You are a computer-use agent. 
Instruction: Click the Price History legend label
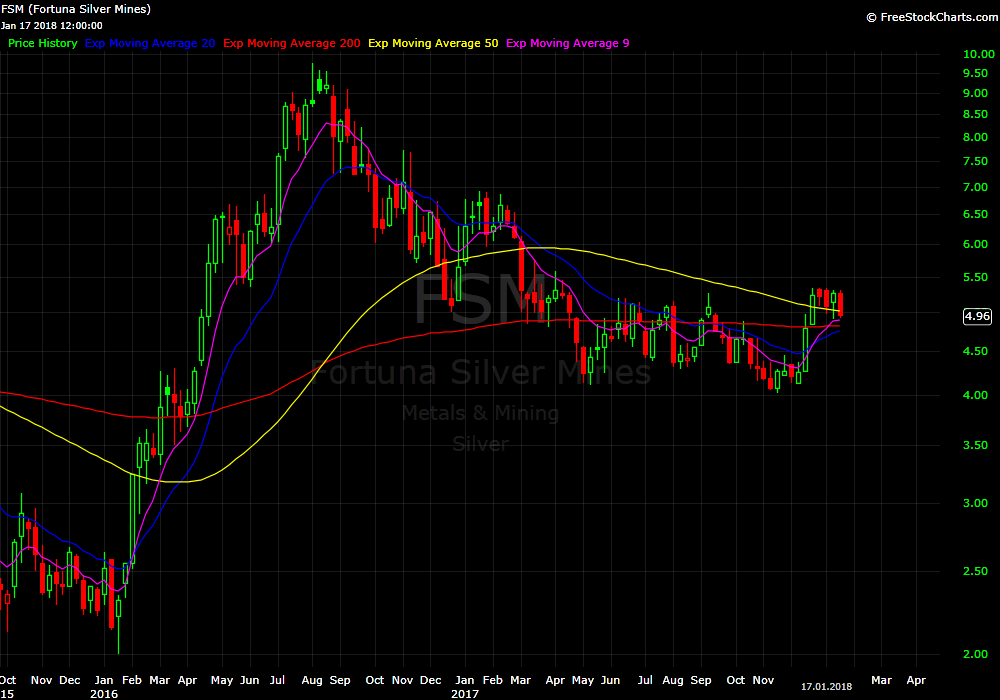(42, 43)
